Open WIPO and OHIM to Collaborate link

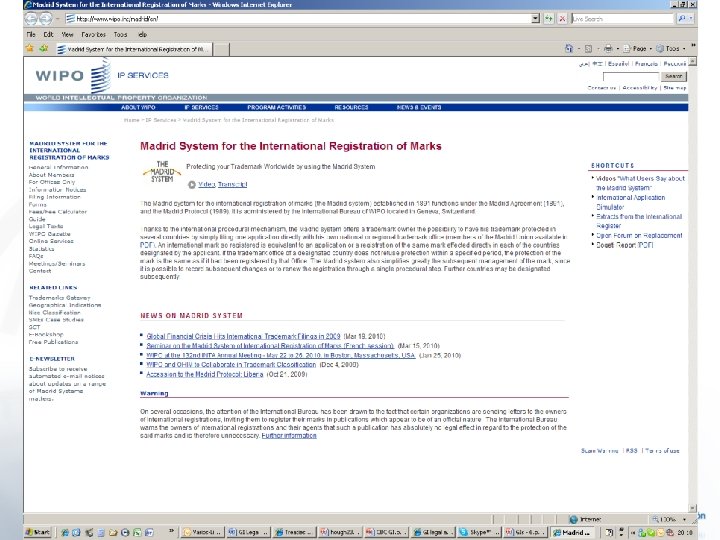[x=231, y=364]
